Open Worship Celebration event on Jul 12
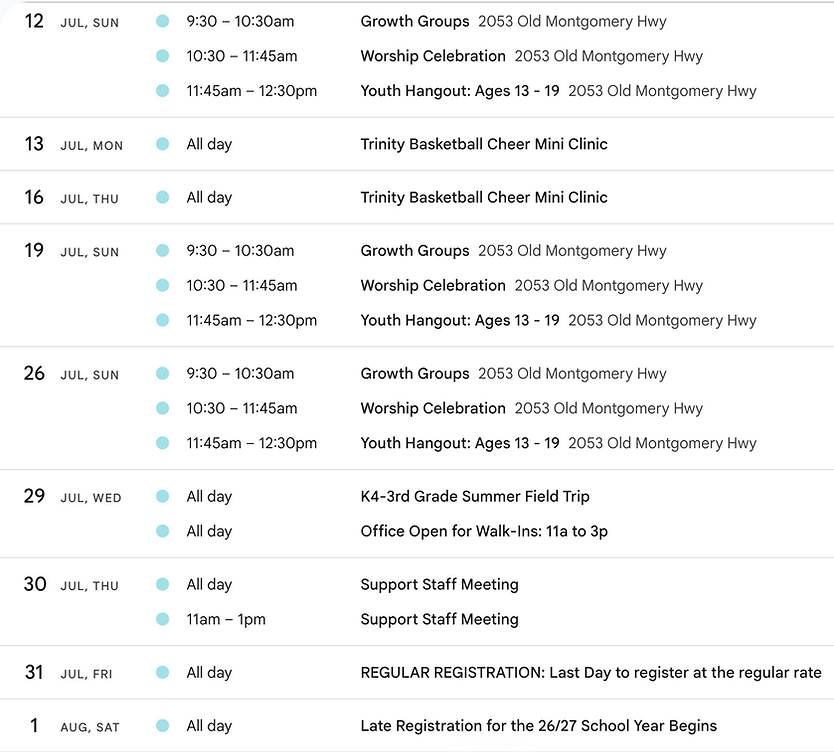The height and width of the screenshot is (752, 834). tap(433, 56)
